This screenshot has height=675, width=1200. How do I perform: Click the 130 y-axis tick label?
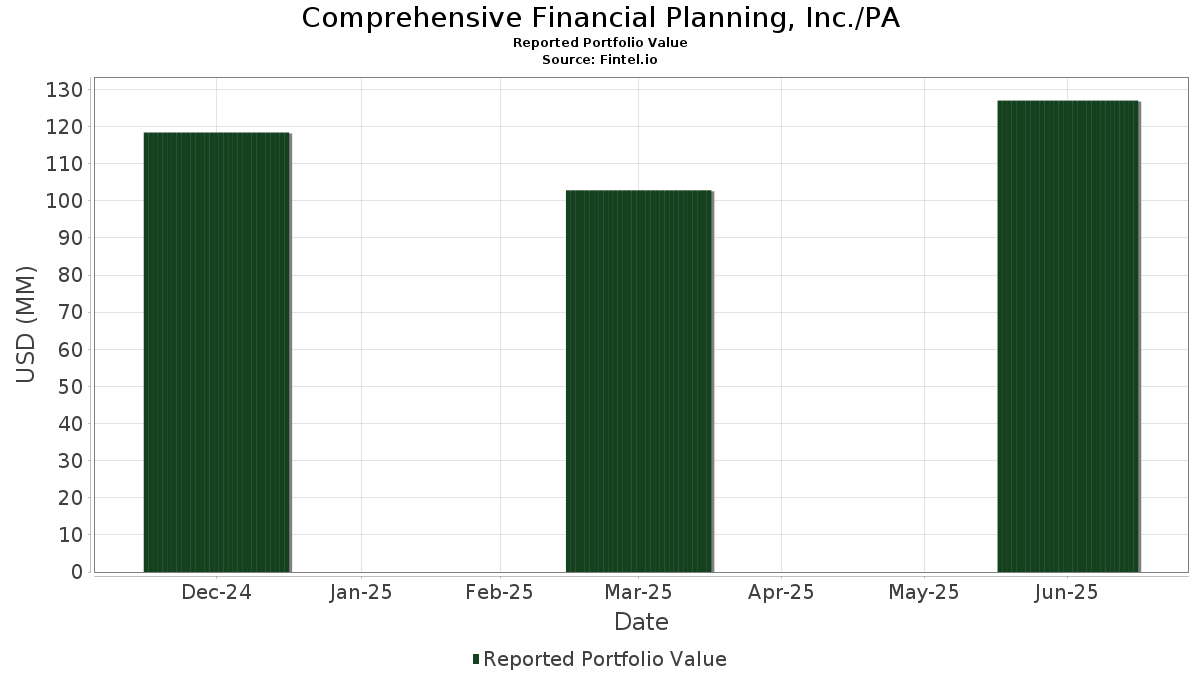click(65, 90)
